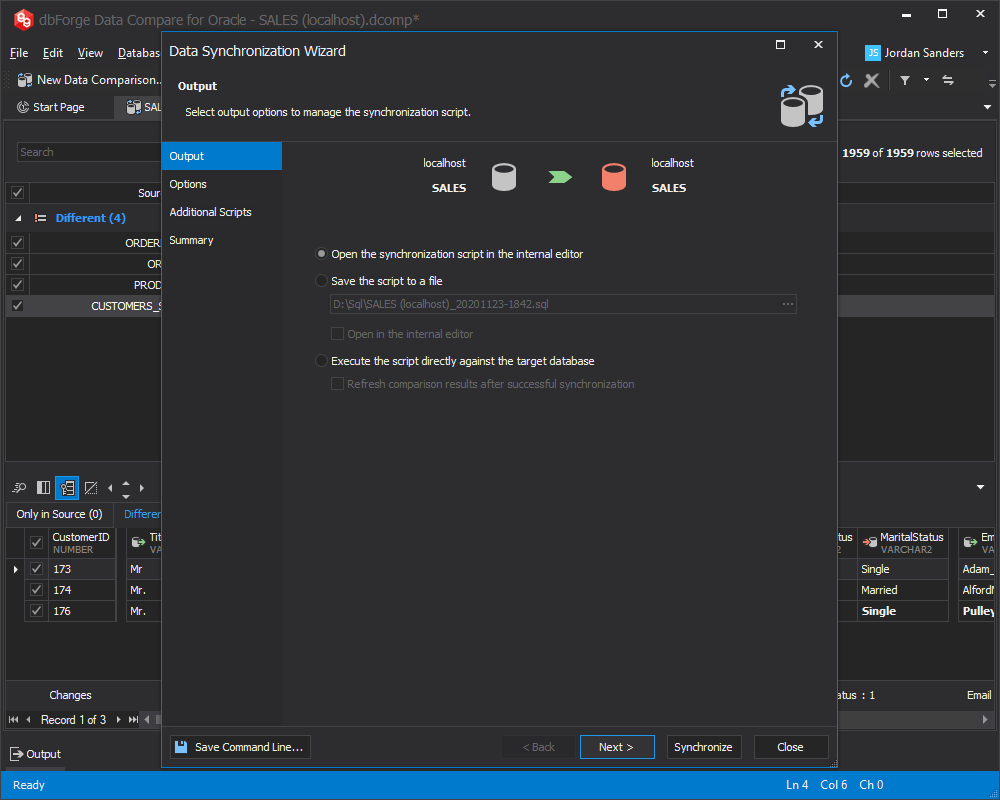Browse for script file path with ellipsis

788,304
